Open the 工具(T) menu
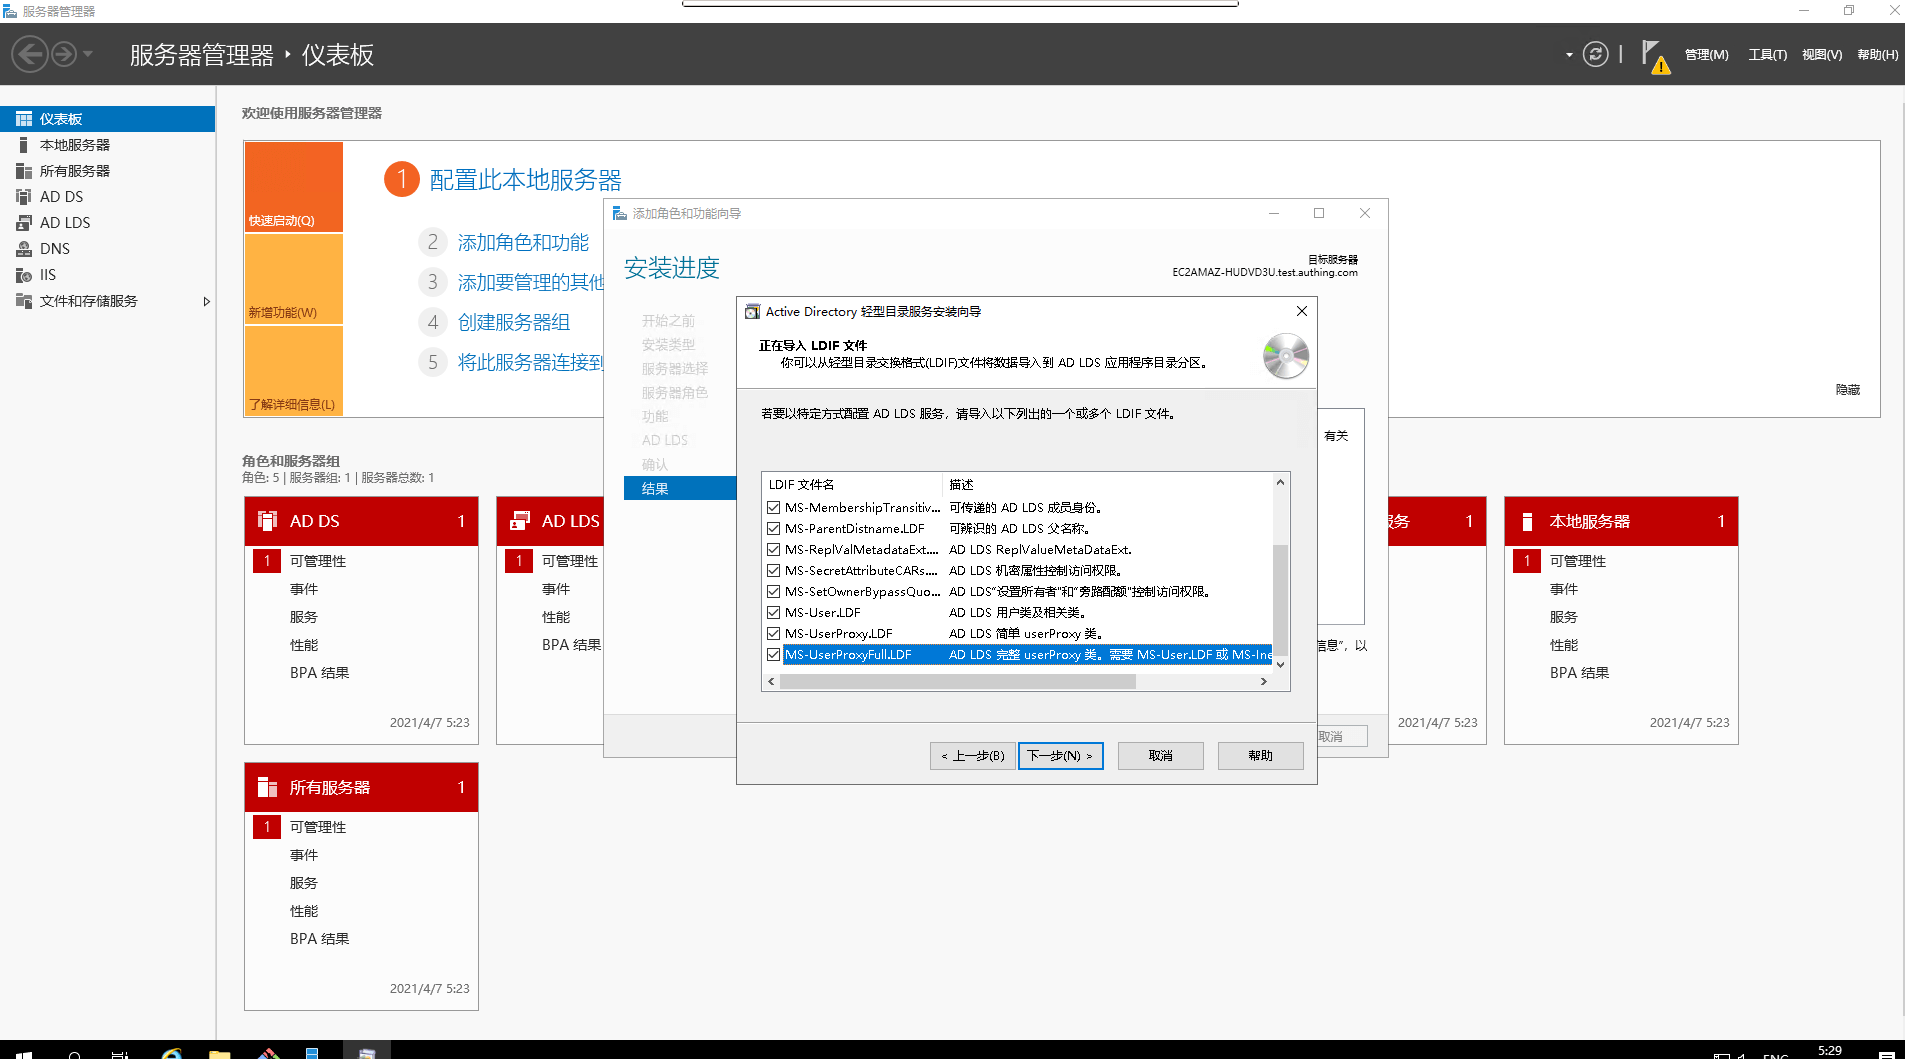Viewport: 1905px width, 1059px height. point(1767,55)
